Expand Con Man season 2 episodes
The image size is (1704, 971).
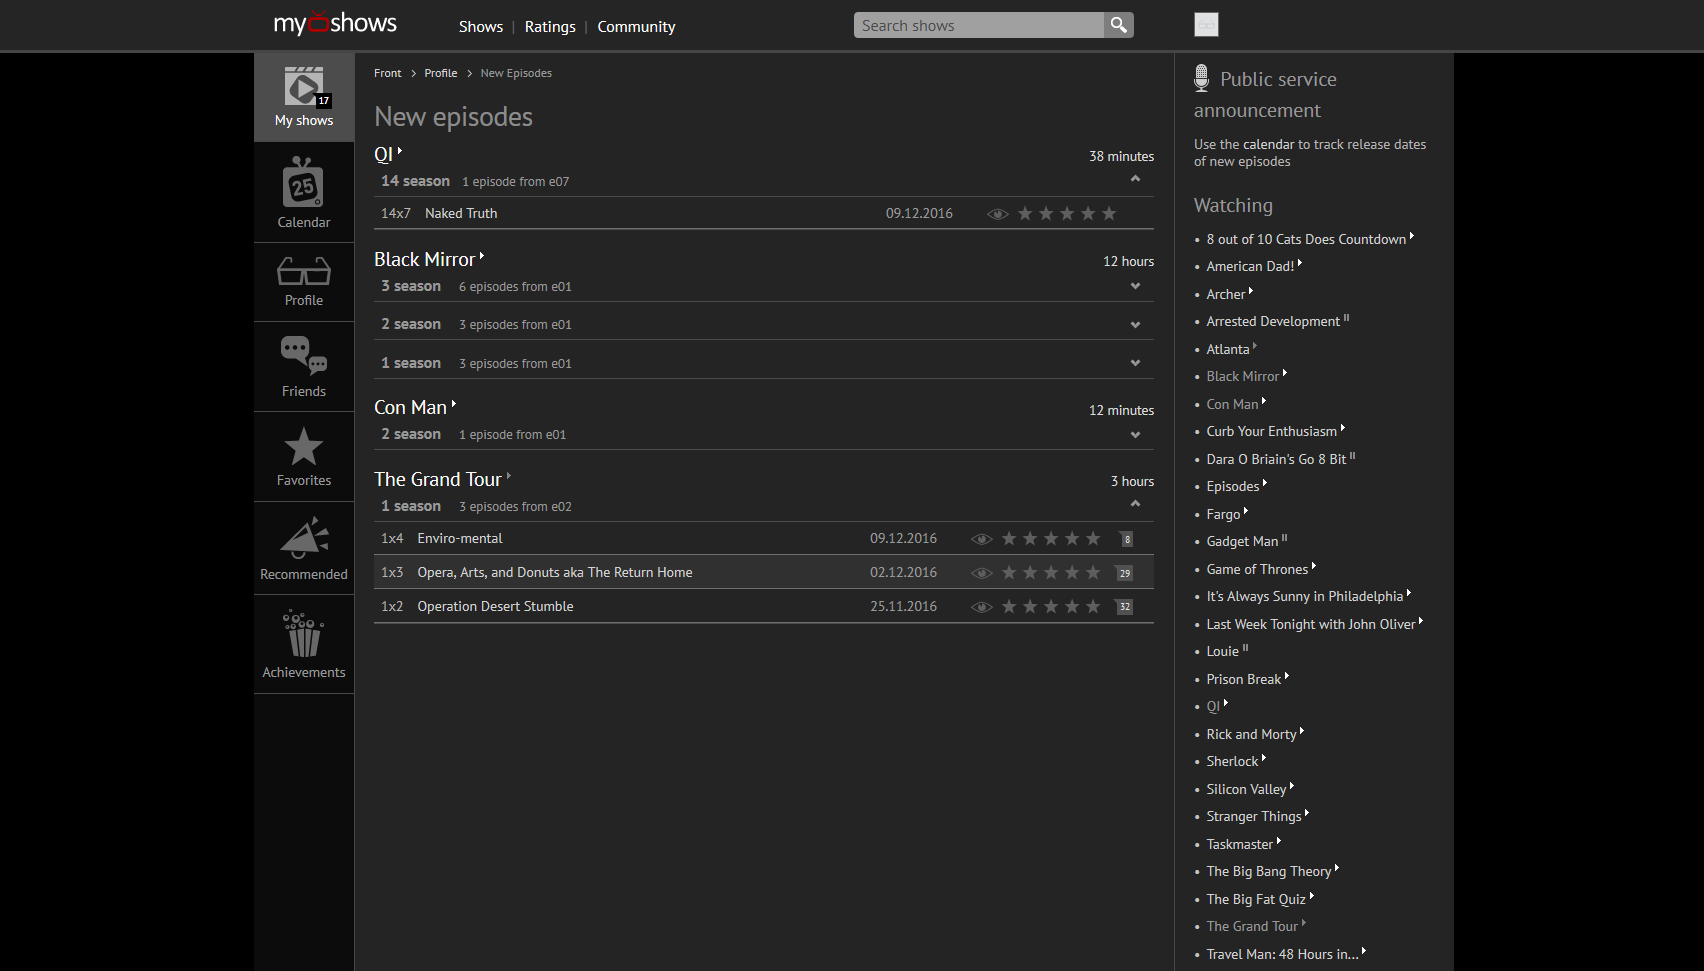pyautogui.click(x=1135, y=435)
